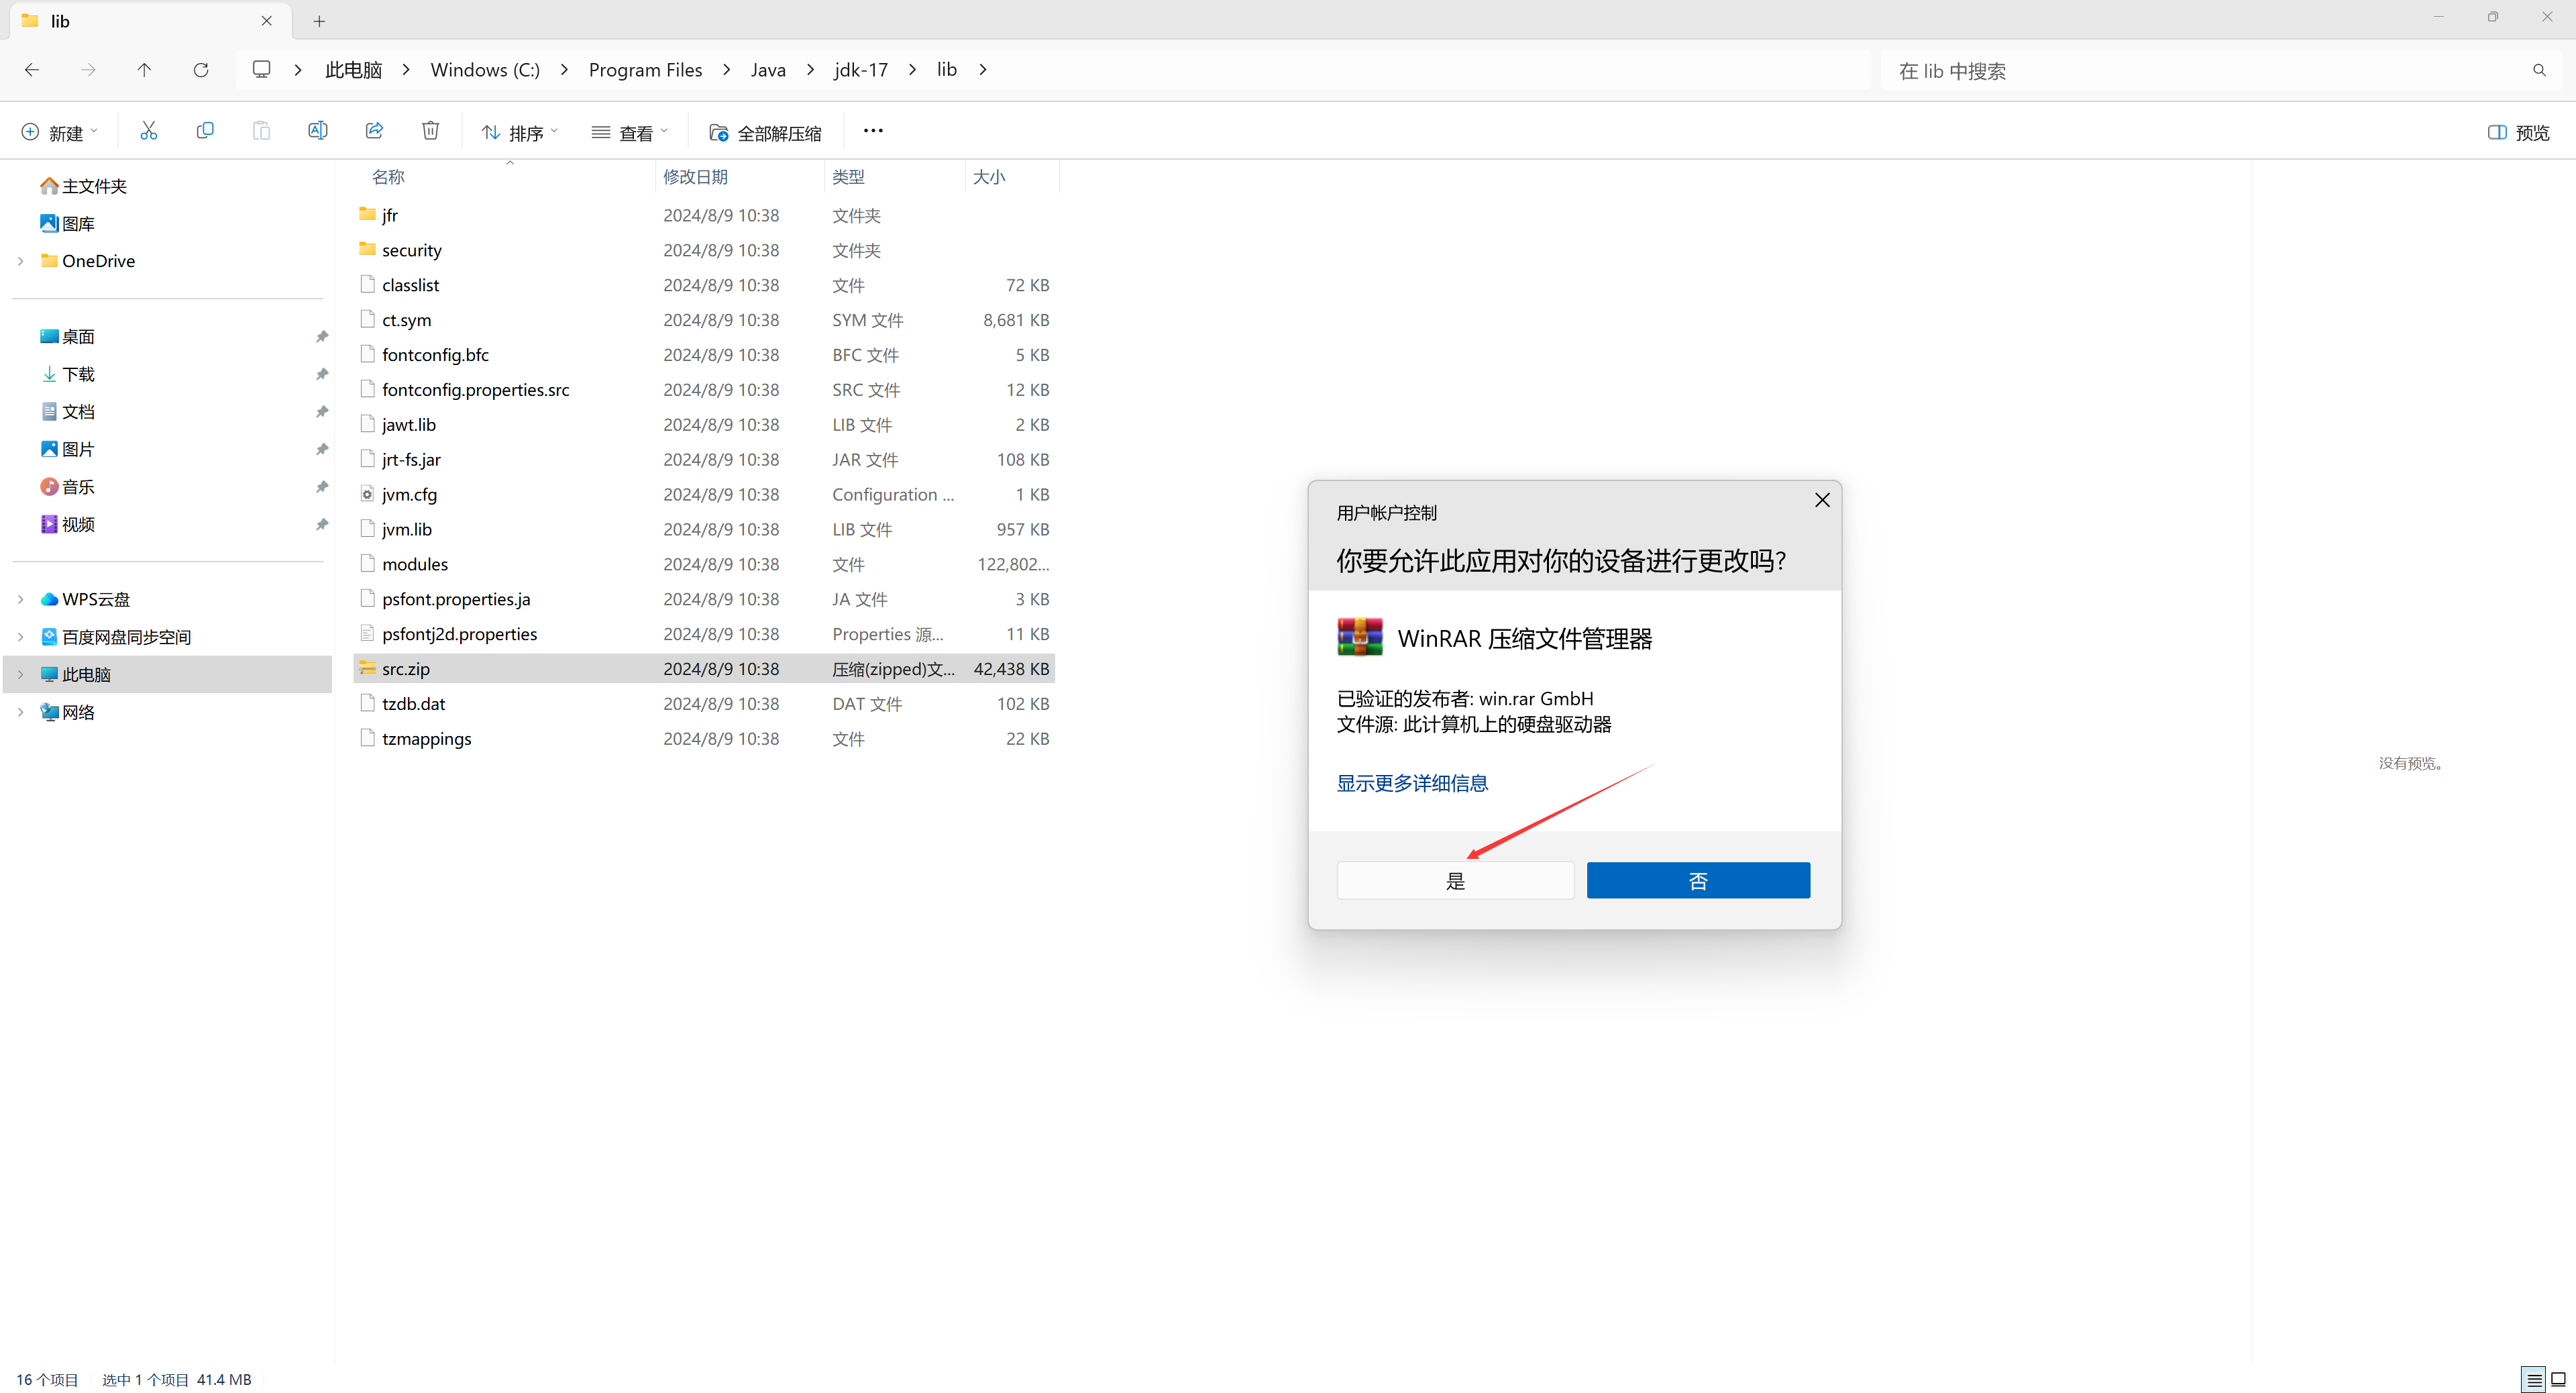
Task: Open a new tab with plus button
Action: click(x=319, y=21)
